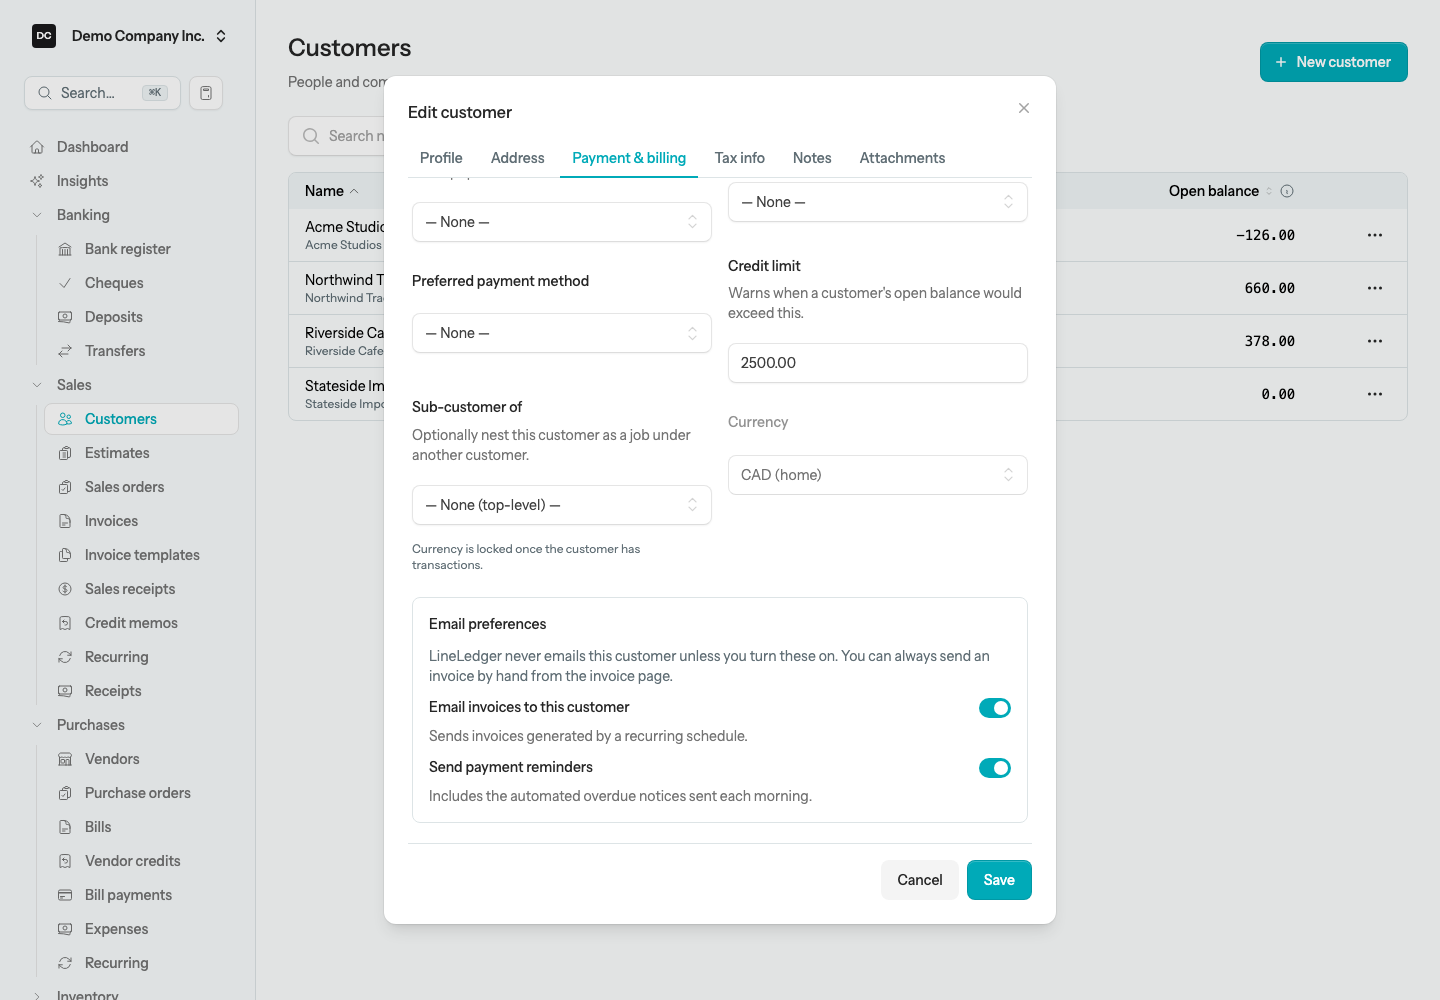This screenshot has height=1000, width=1440.
Task: Switch to the Attachments tab
Action: [x=902, y=158]
